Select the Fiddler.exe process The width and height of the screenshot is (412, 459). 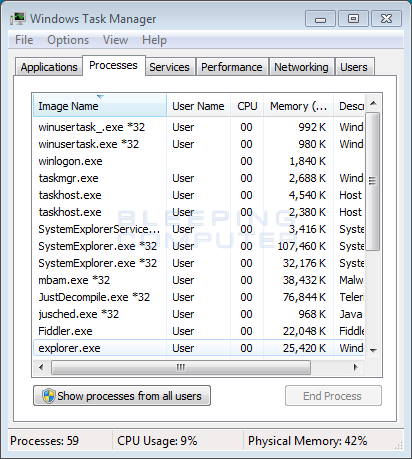coord(199,331)
